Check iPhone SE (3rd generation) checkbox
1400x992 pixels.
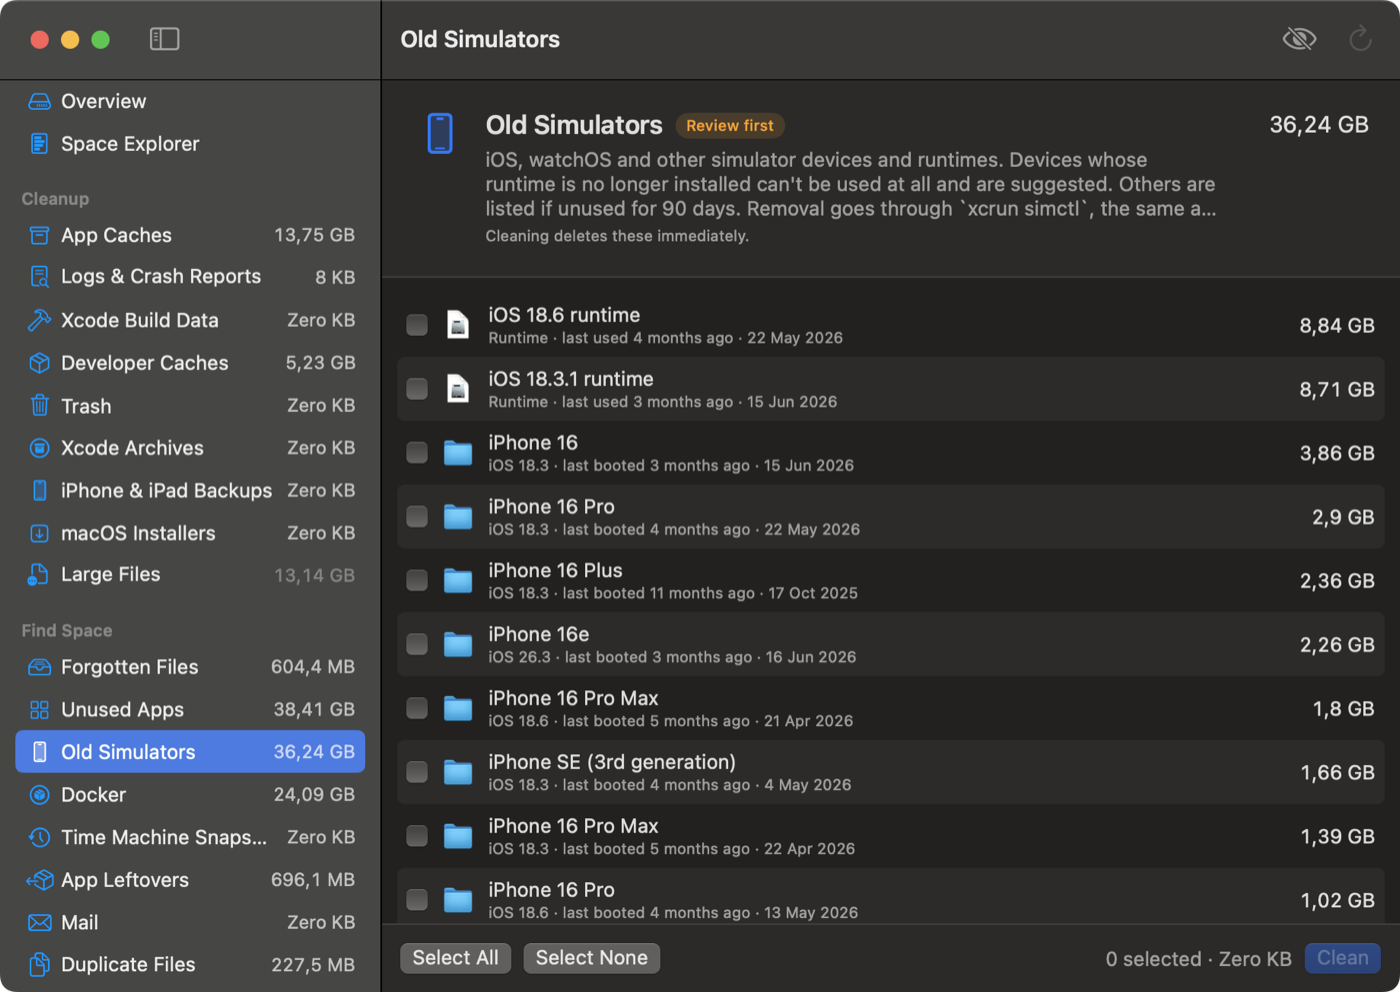click(417, 772)
